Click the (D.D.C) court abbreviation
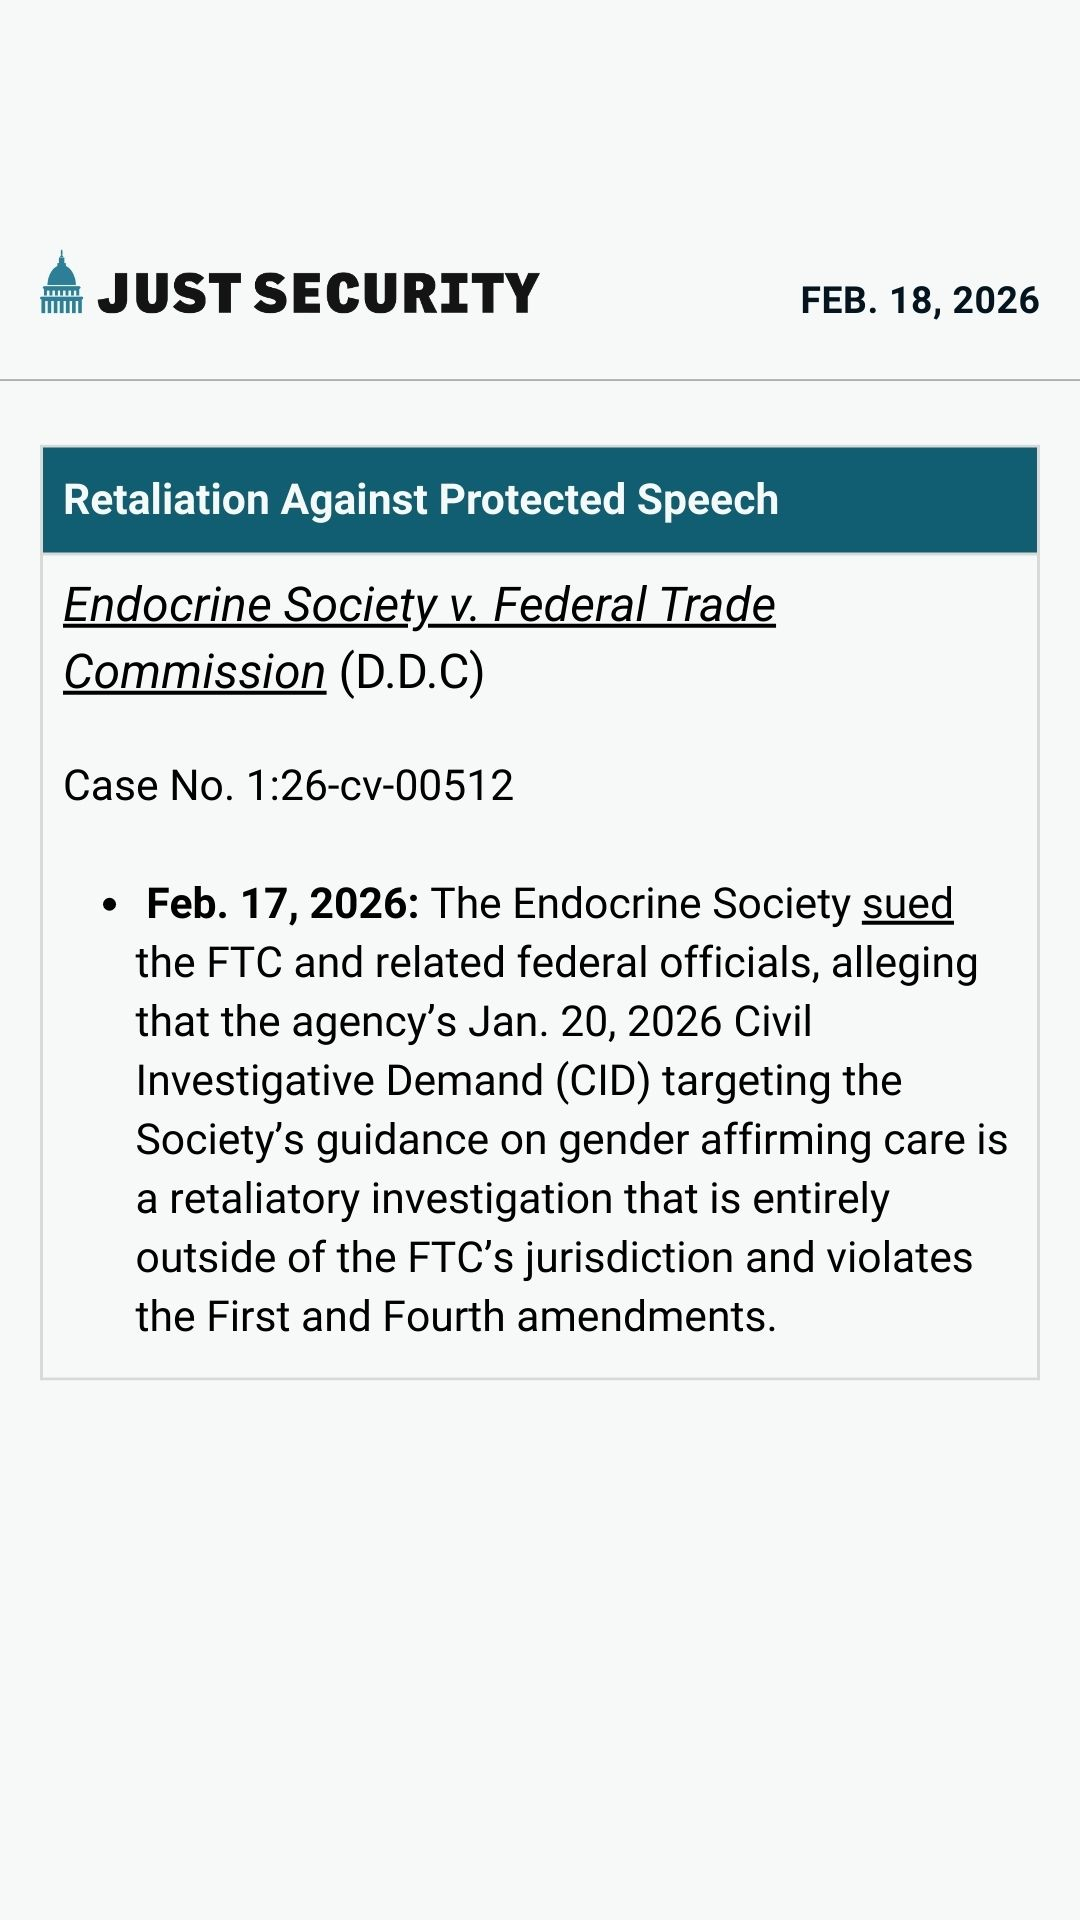The width and height of the screenshot is (1080, 1920). (x=412, y=672)
